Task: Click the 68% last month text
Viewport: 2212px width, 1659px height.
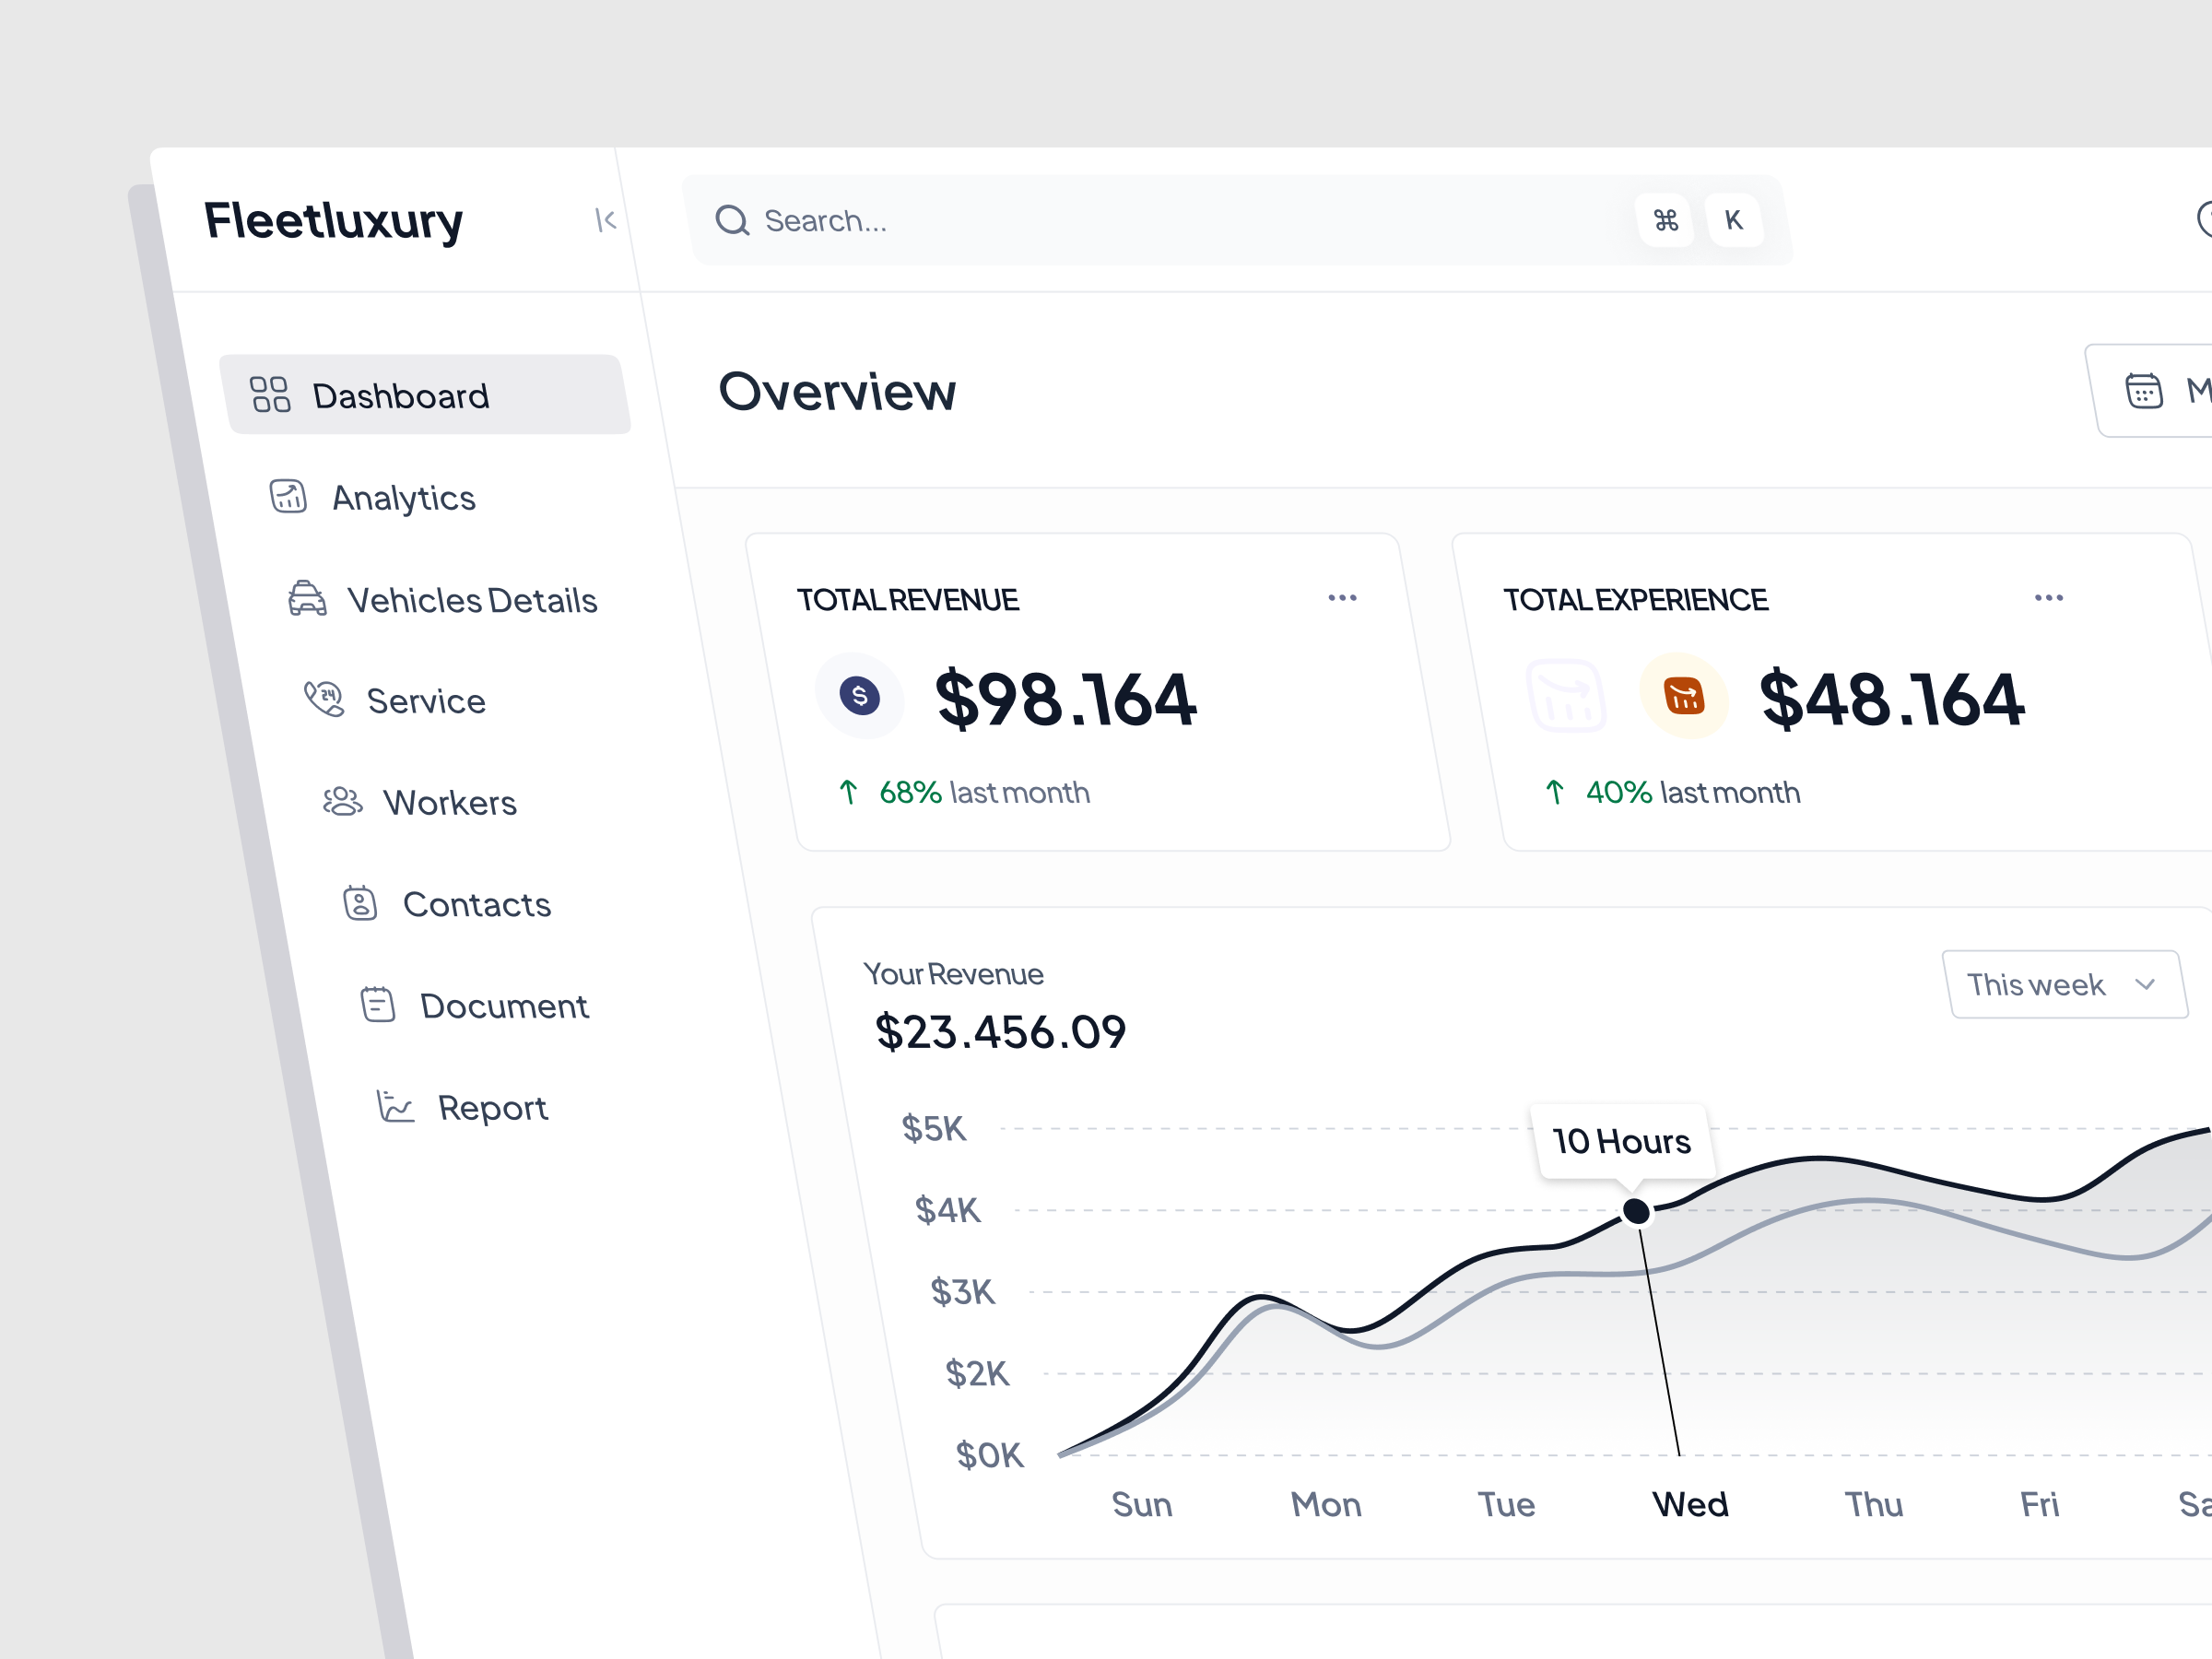Action: point(985,792)
